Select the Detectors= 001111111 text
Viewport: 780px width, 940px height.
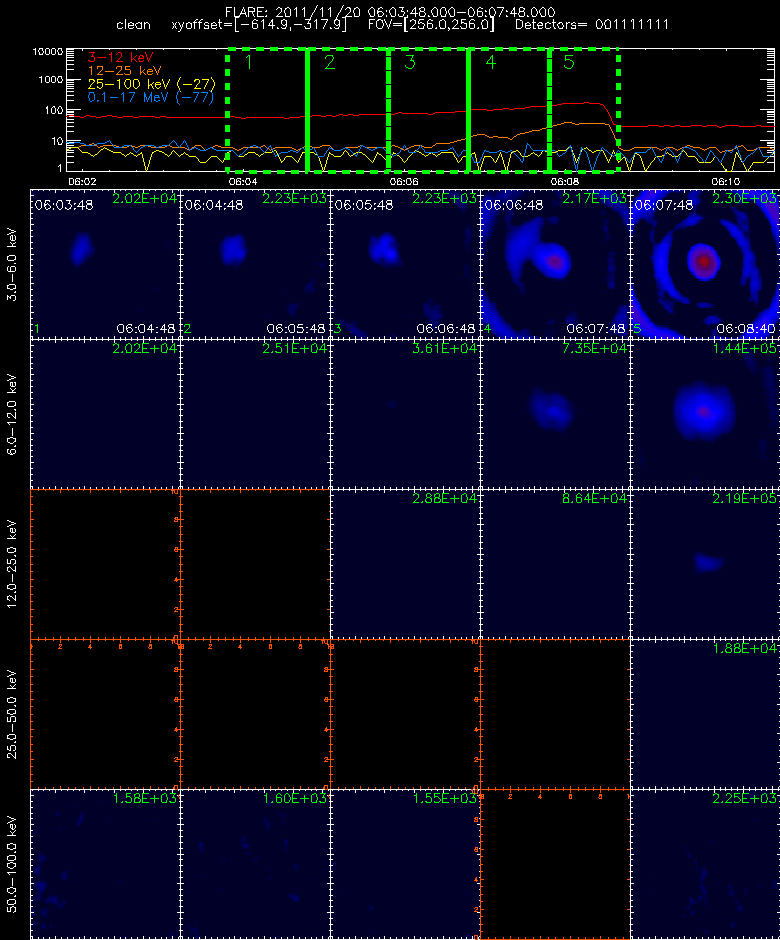[592, 25]
